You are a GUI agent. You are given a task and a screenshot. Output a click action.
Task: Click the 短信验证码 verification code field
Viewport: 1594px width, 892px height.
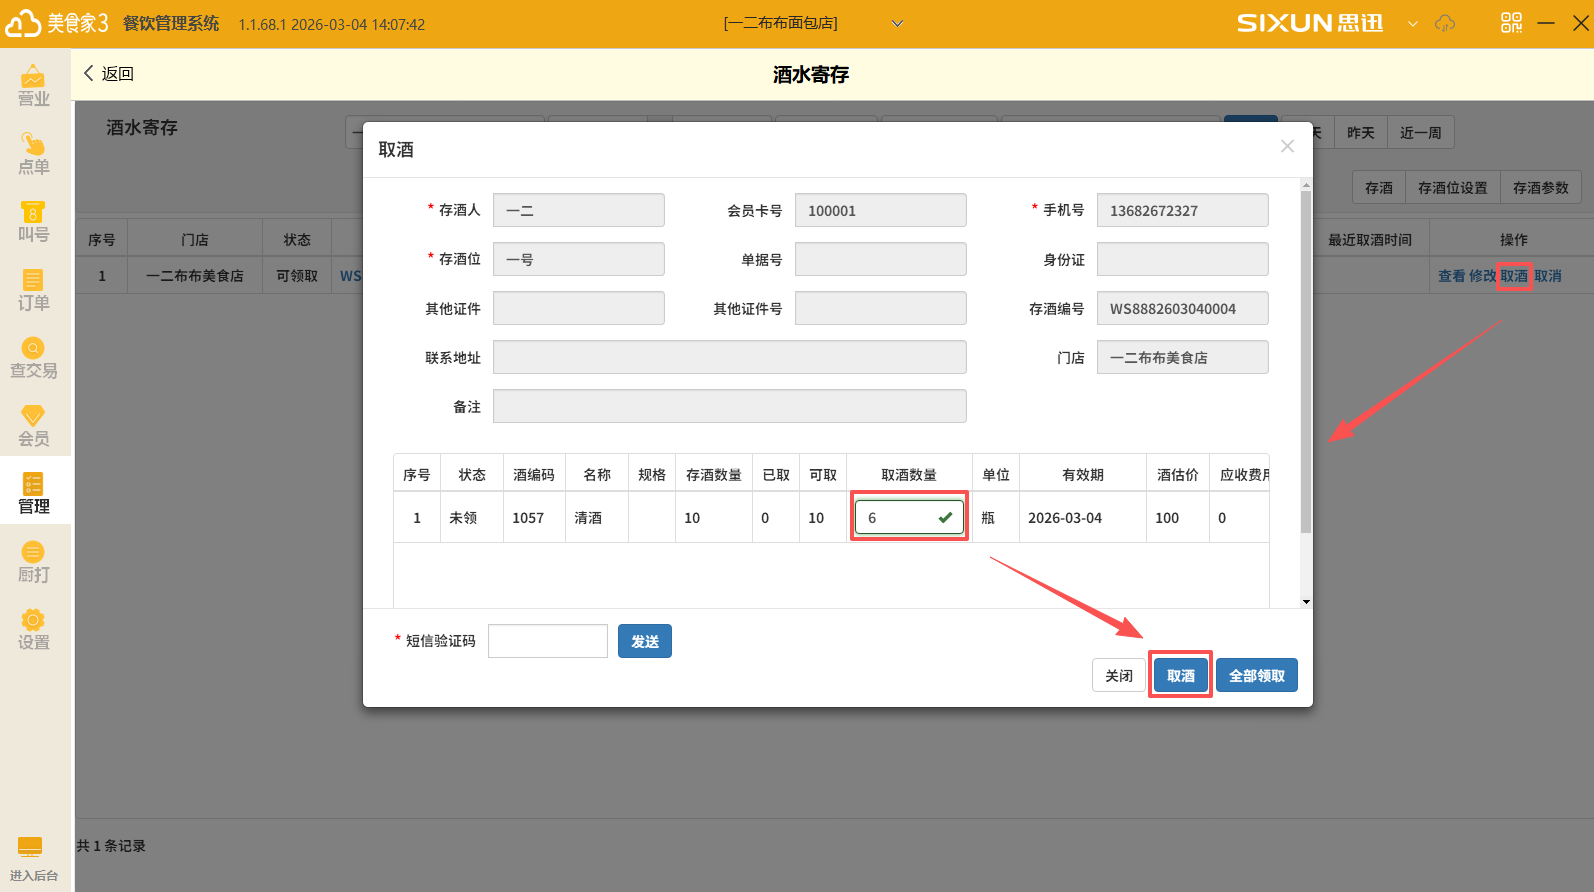[547, 641]
